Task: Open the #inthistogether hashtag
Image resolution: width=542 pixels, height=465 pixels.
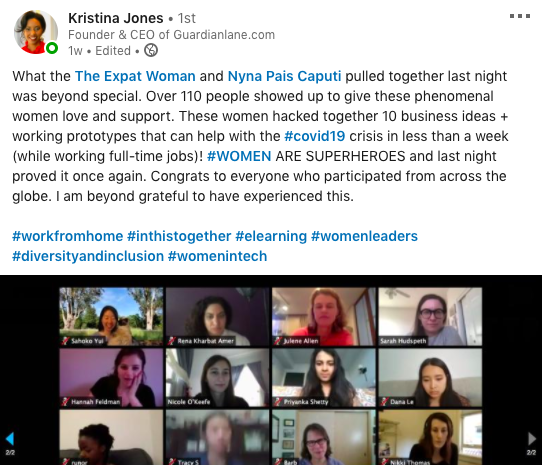Action: 179,236
